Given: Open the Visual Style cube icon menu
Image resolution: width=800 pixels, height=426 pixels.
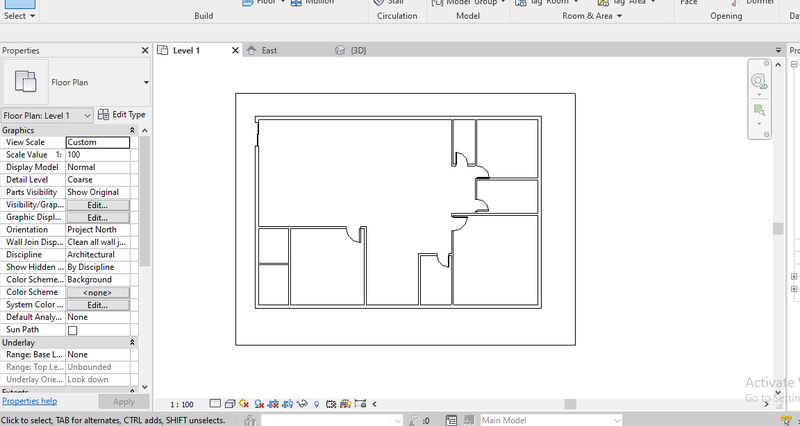Looking at the screenshot, I should [230, 404].
